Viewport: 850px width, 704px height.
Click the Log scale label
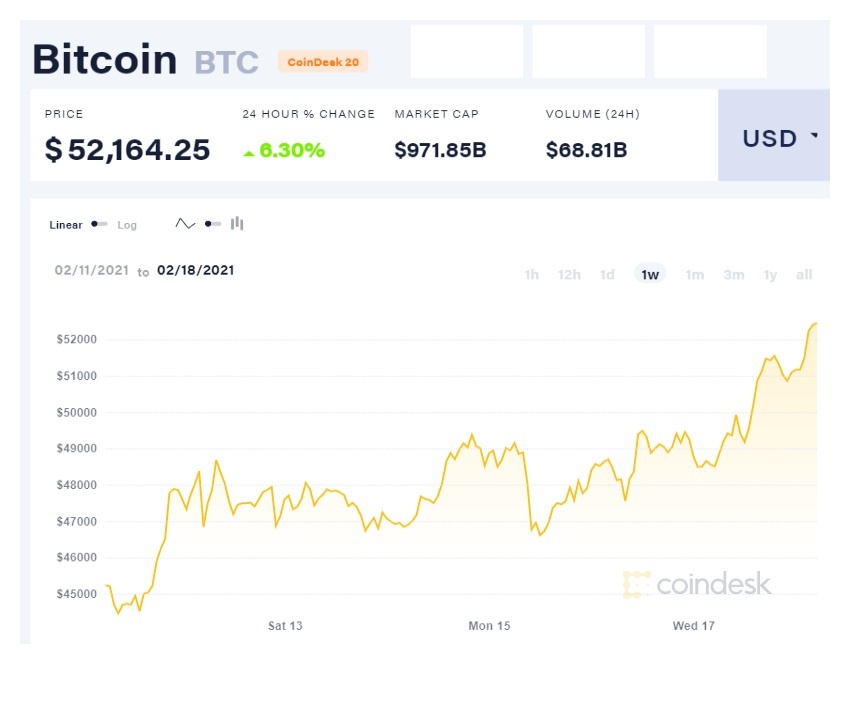[x=127, y=225]
